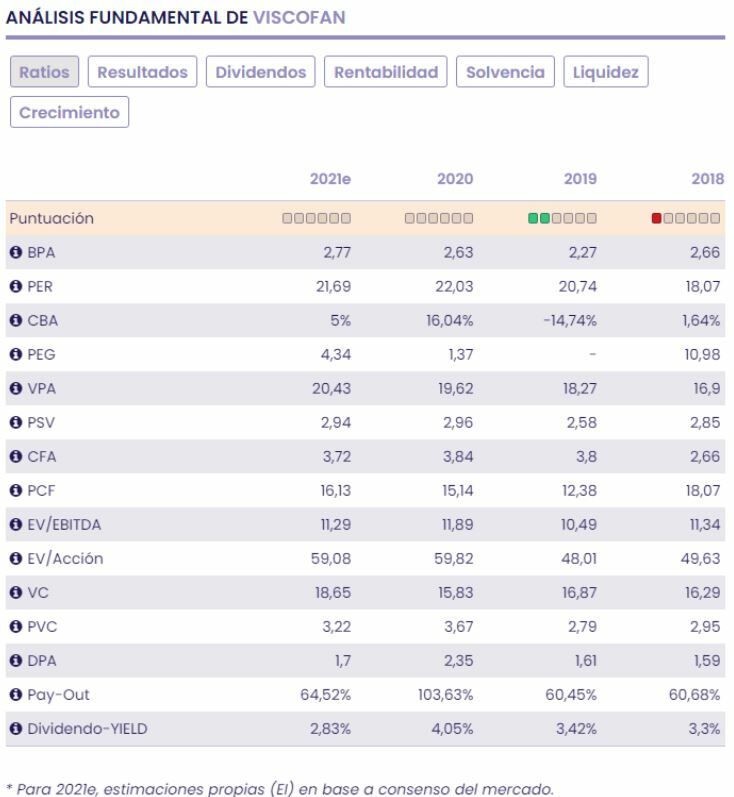Click the EV/EBITDA info icon
Viewport: 734px width, 797px height.
click(x=16, y=524)
